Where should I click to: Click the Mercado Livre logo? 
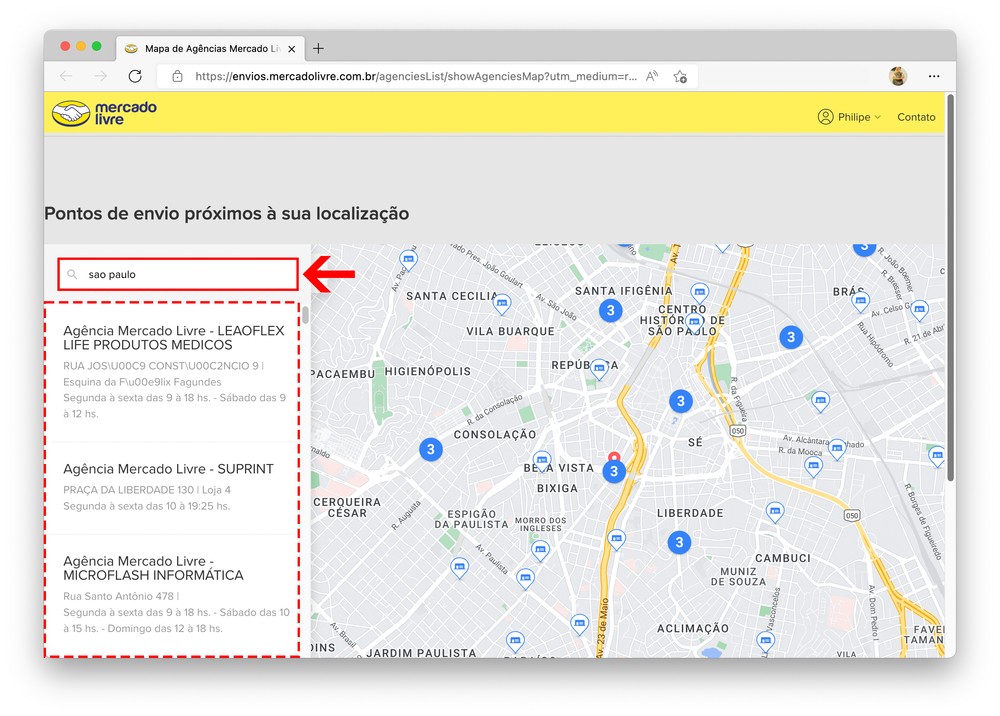tap(105, 113)
